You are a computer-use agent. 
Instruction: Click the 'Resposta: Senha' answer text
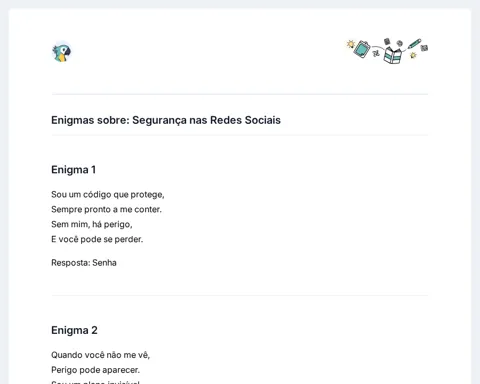84,263
